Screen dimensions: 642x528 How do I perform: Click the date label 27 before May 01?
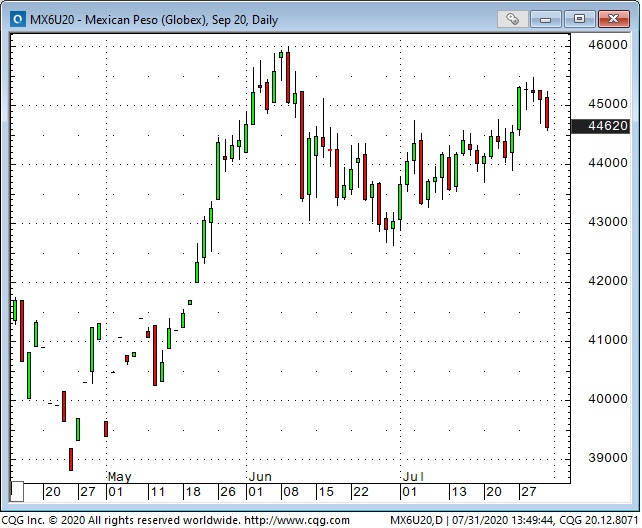point(88,492)
